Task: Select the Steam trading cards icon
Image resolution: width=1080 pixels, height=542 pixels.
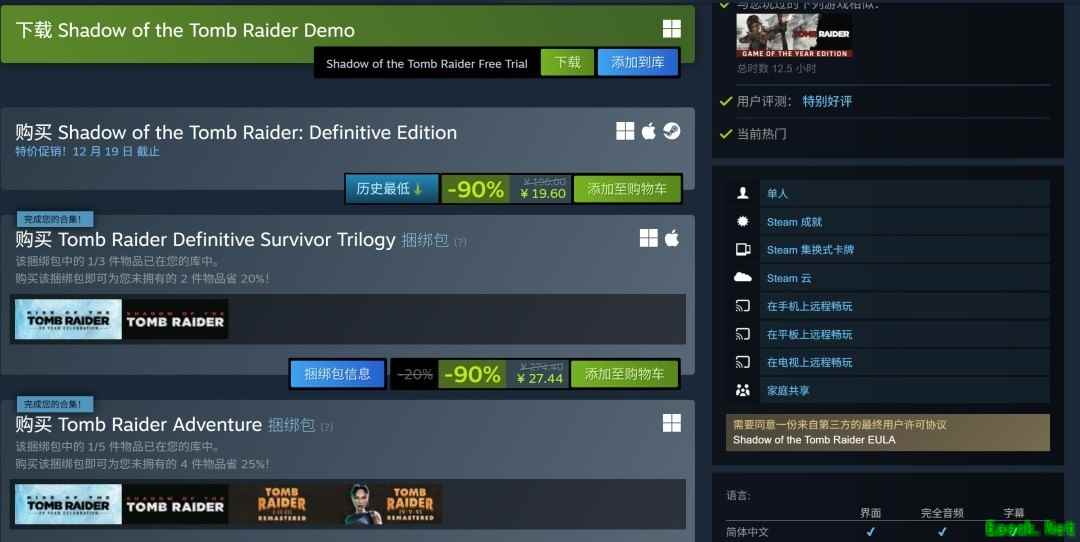Action: pyautogui.click(x=742, y=249)
